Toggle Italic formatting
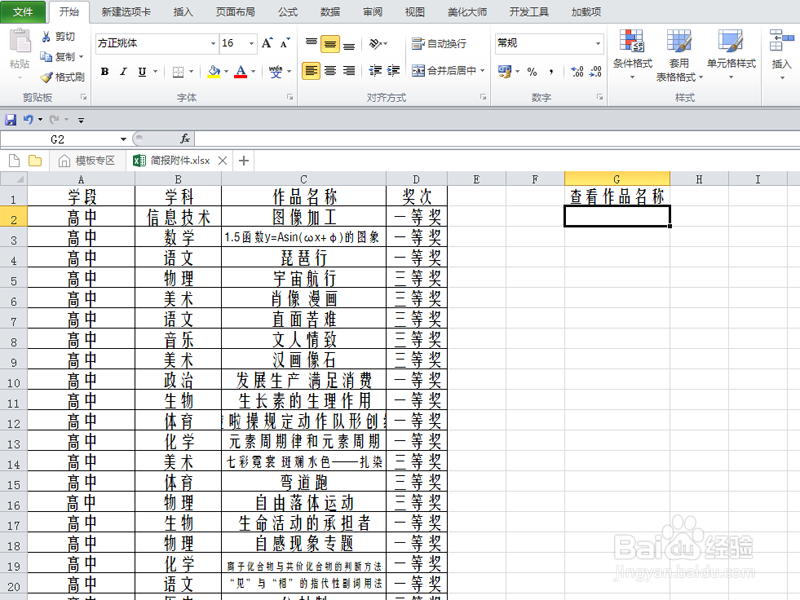The image size is (800, 600). [x=123, y=72]
